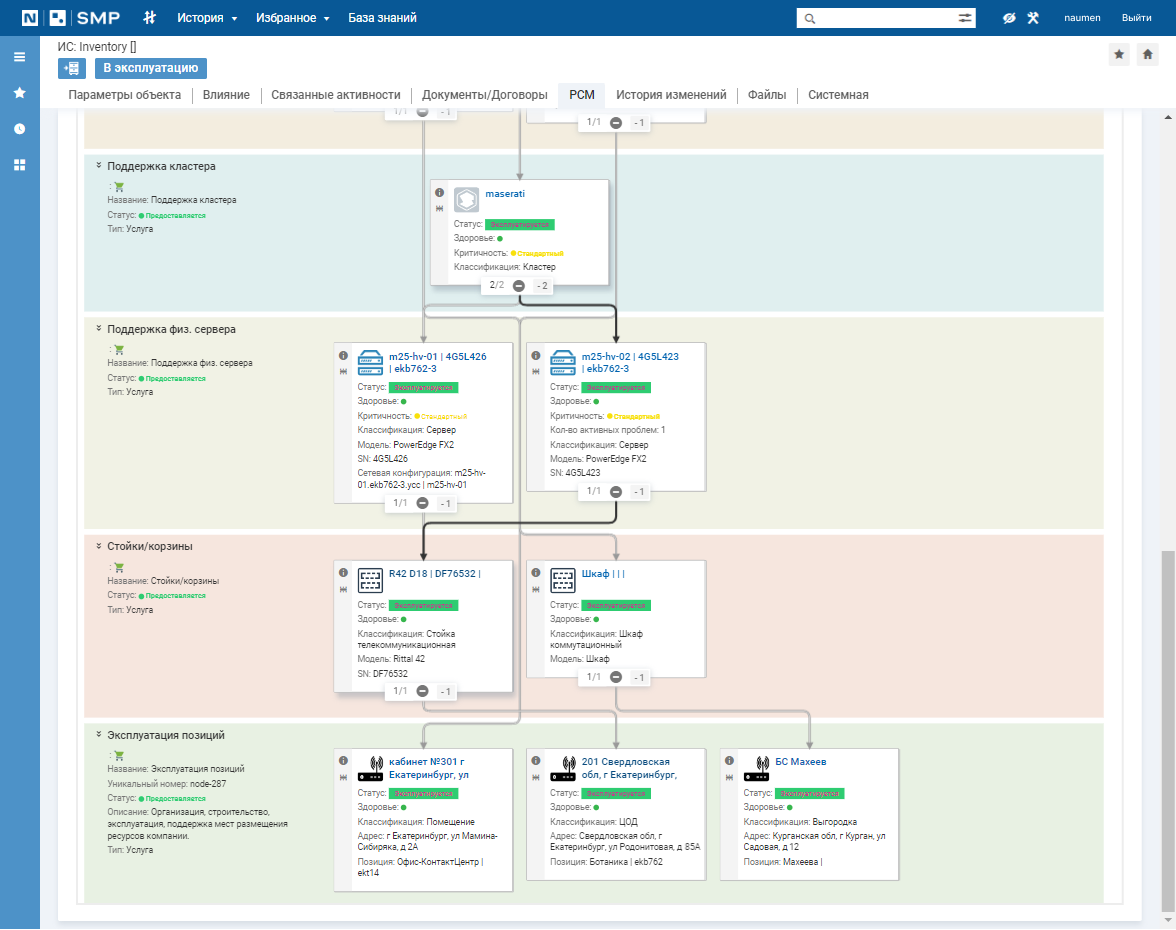1176x930 pixels.
Task: Show info for Шкаф card
Action: (536, 573)
